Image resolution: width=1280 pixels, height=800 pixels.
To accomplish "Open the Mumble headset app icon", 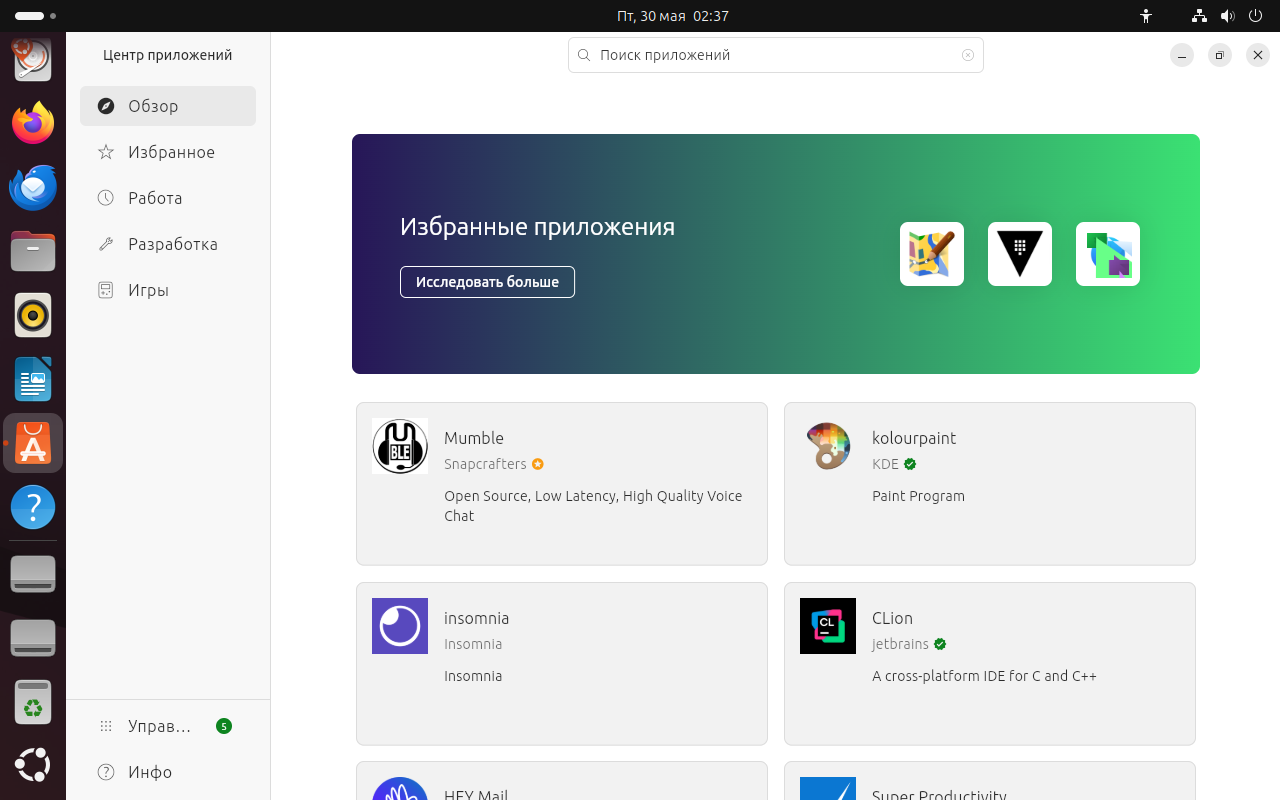I will (x=400, y=446).
